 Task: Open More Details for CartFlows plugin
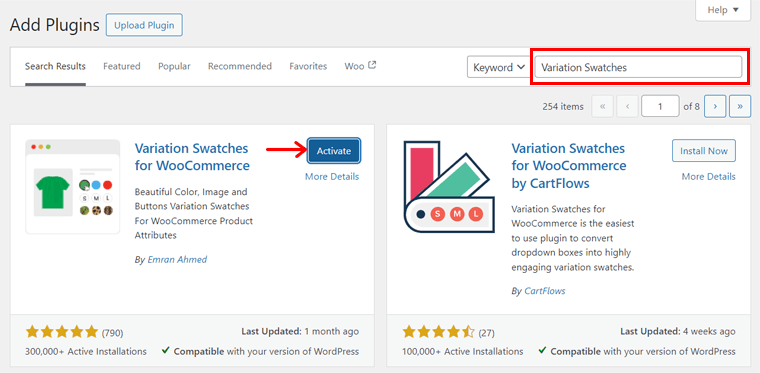tap(709, 177)
